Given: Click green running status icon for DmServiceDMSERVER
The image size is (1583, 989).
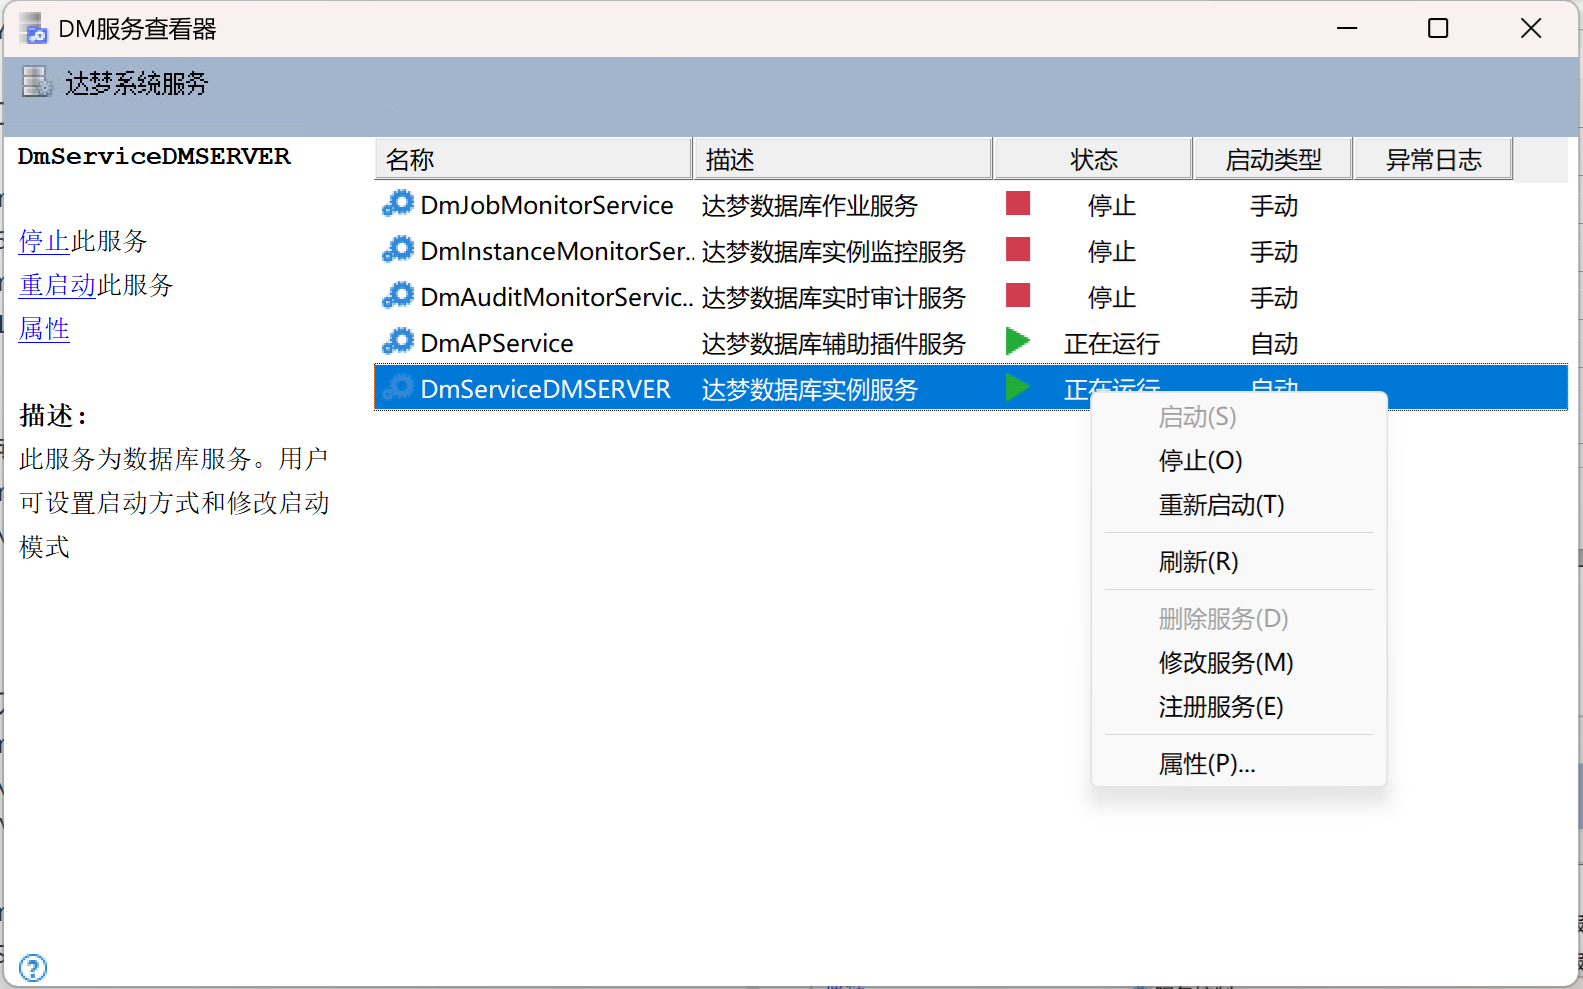Looking at the screenshot, I should (1018, 387).
